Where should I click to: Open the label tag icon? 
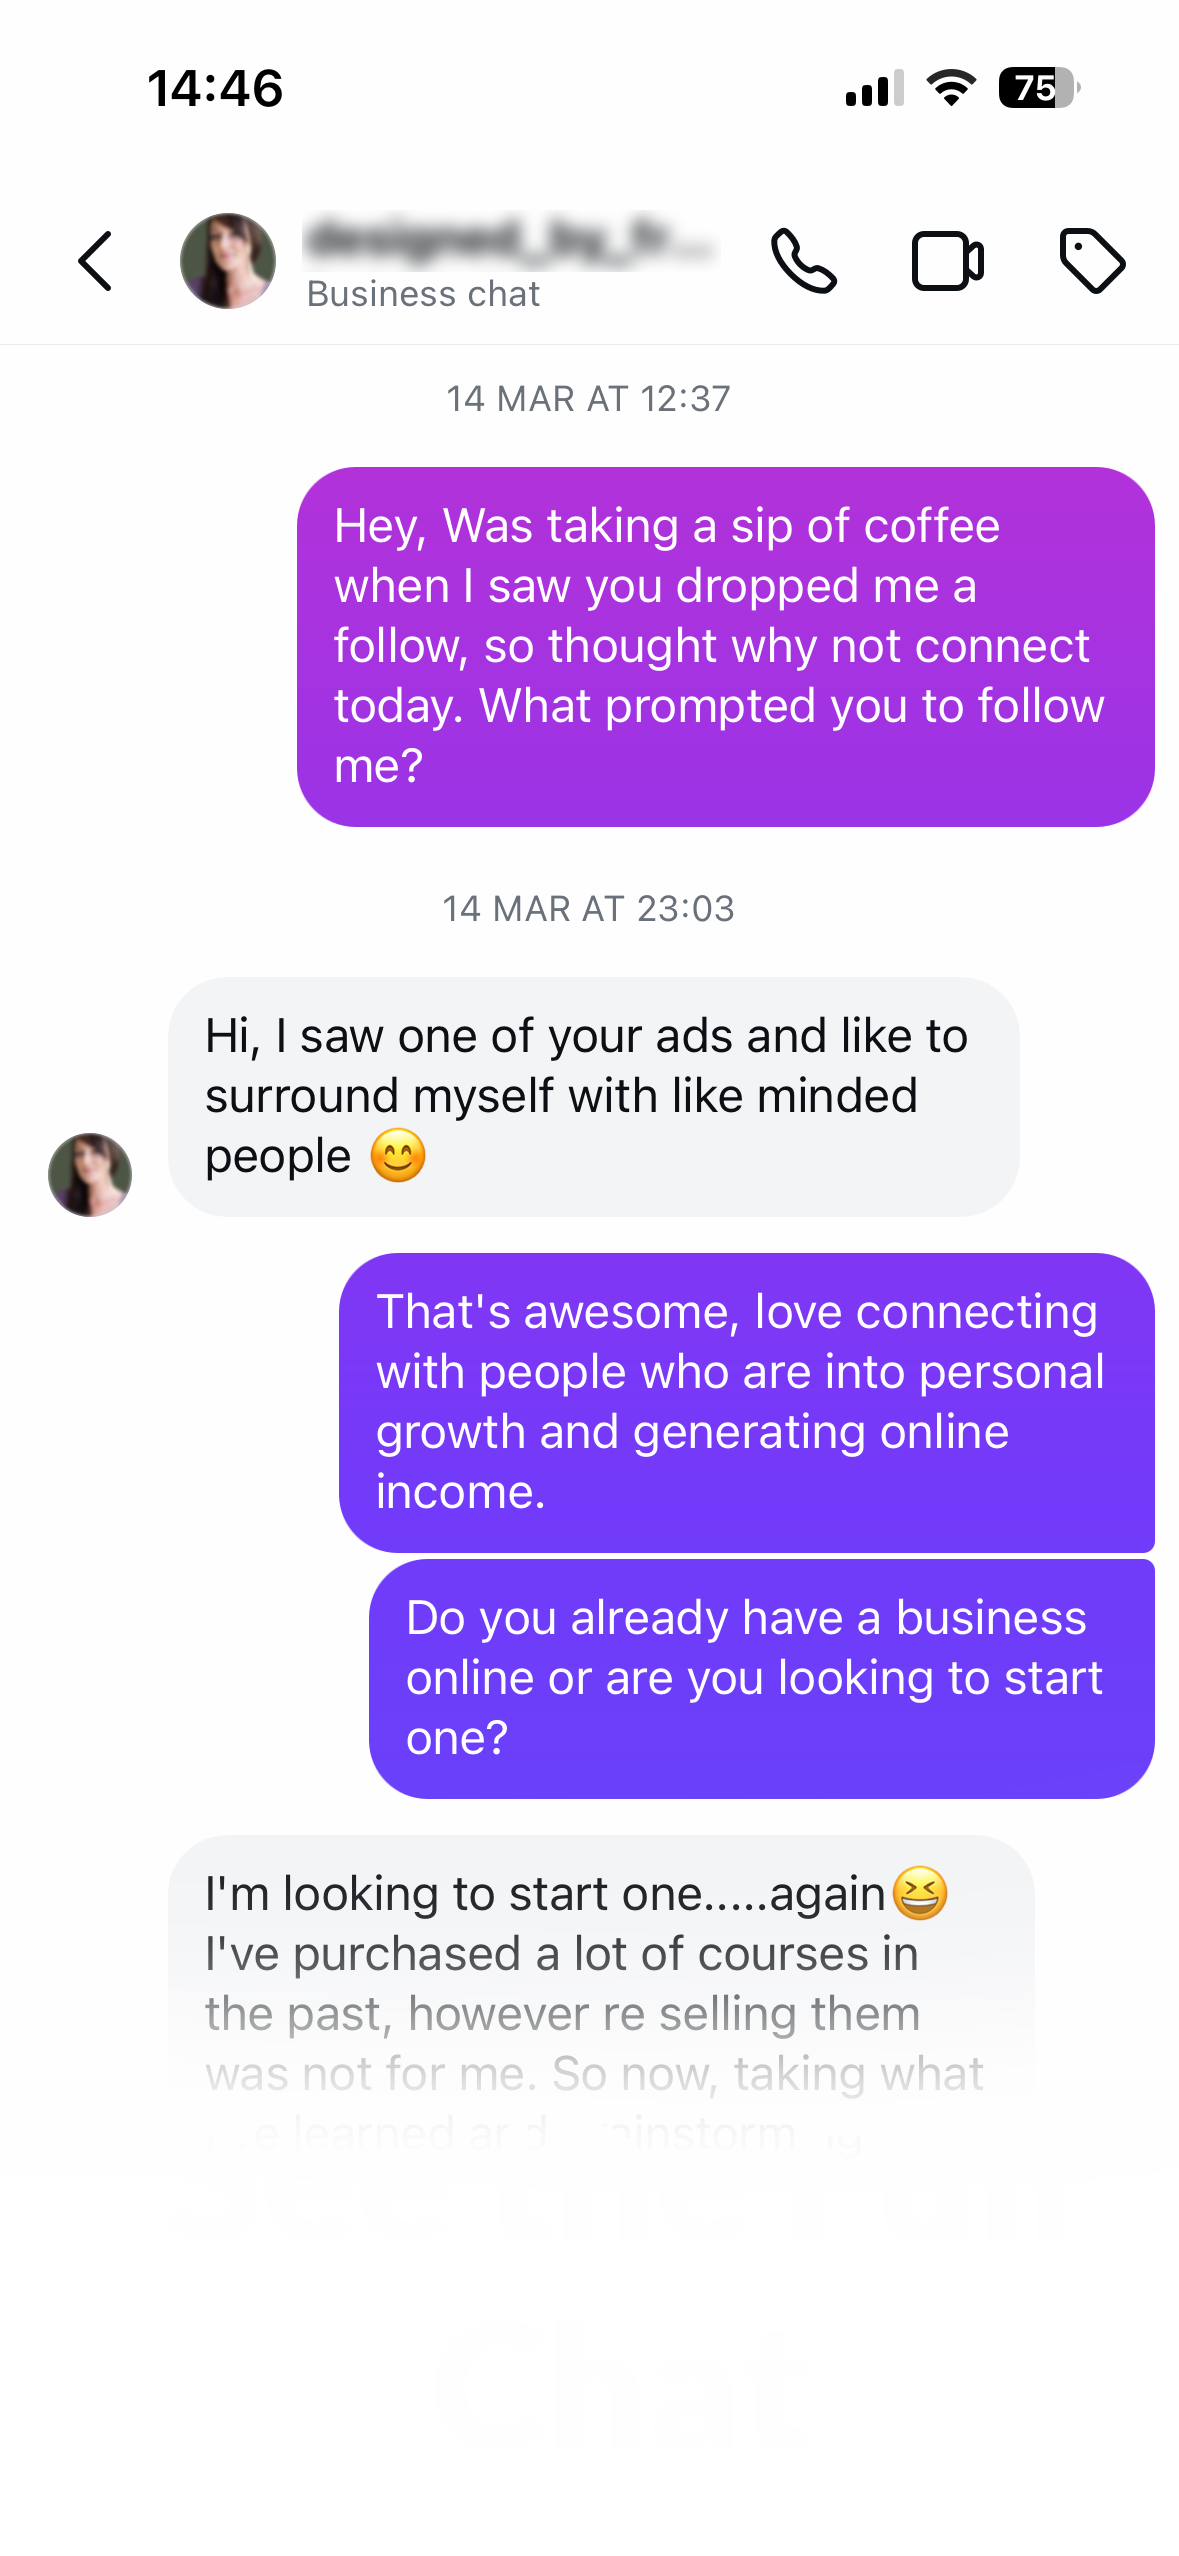1092,261
